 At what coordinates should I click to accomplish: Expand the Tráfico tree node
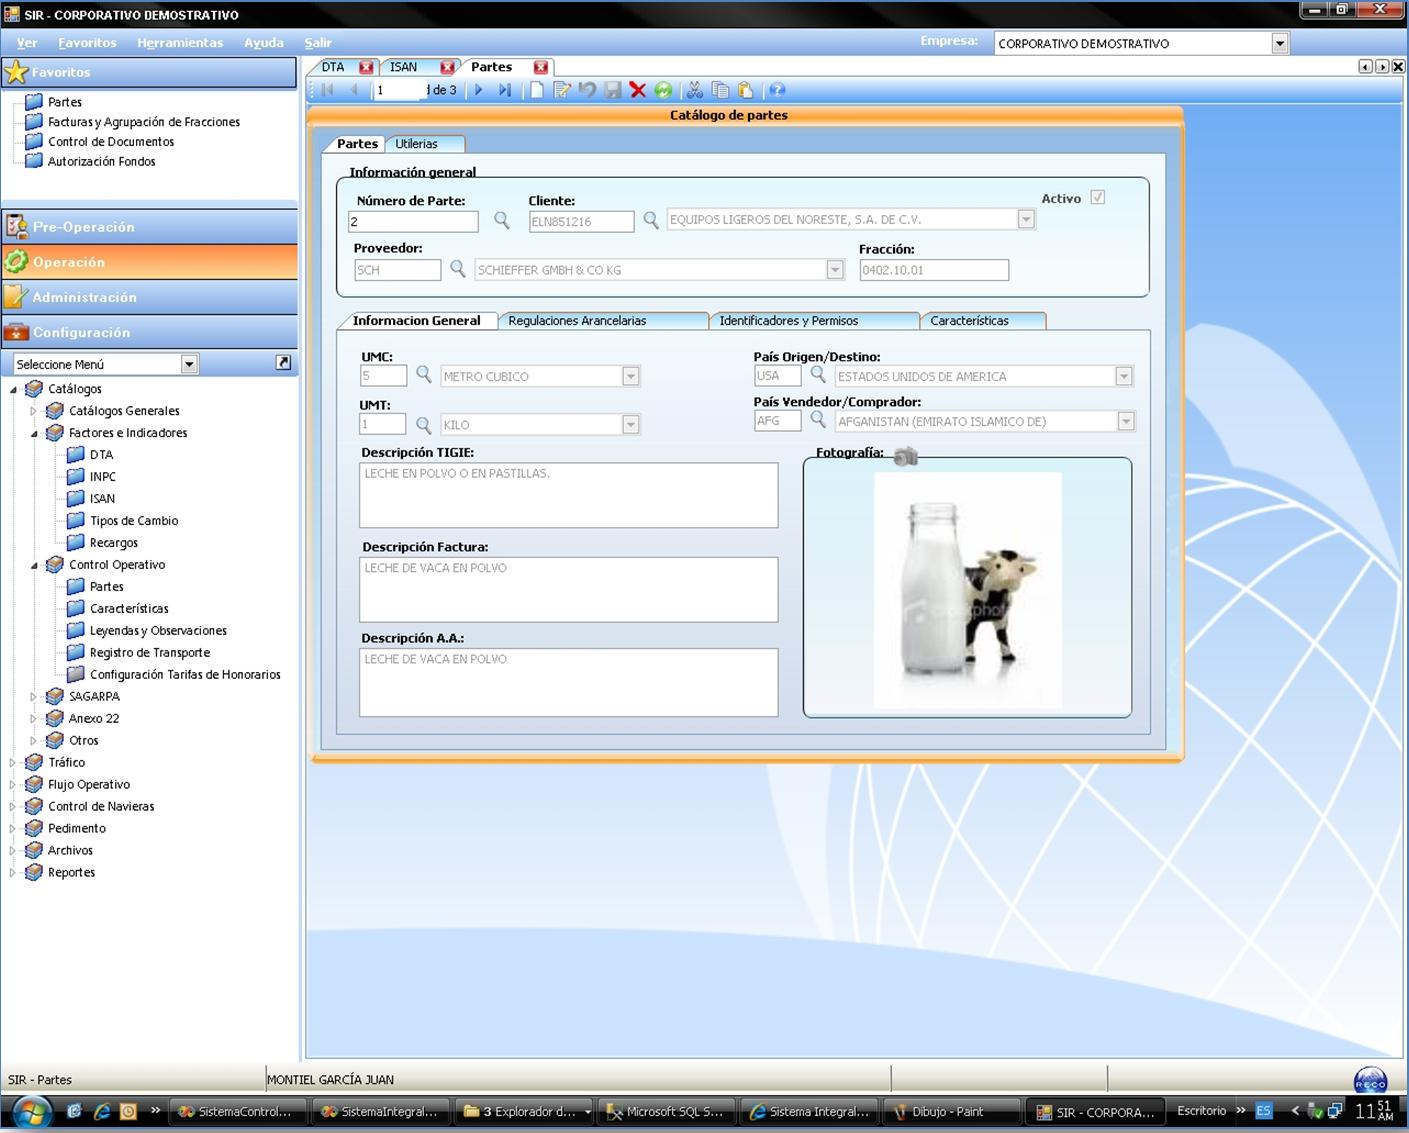(x=13, y=763)
